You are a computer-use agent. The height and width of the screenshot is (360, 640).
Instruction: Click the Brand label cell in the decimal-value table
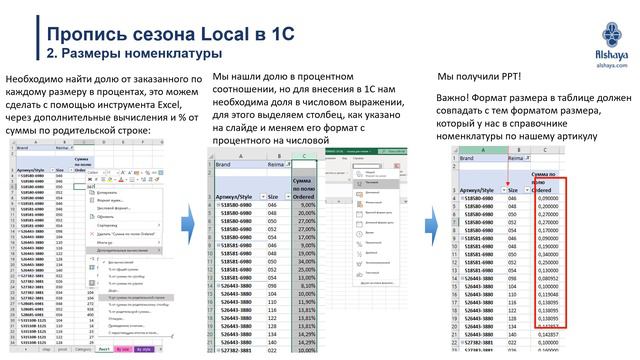click(483, 158)
